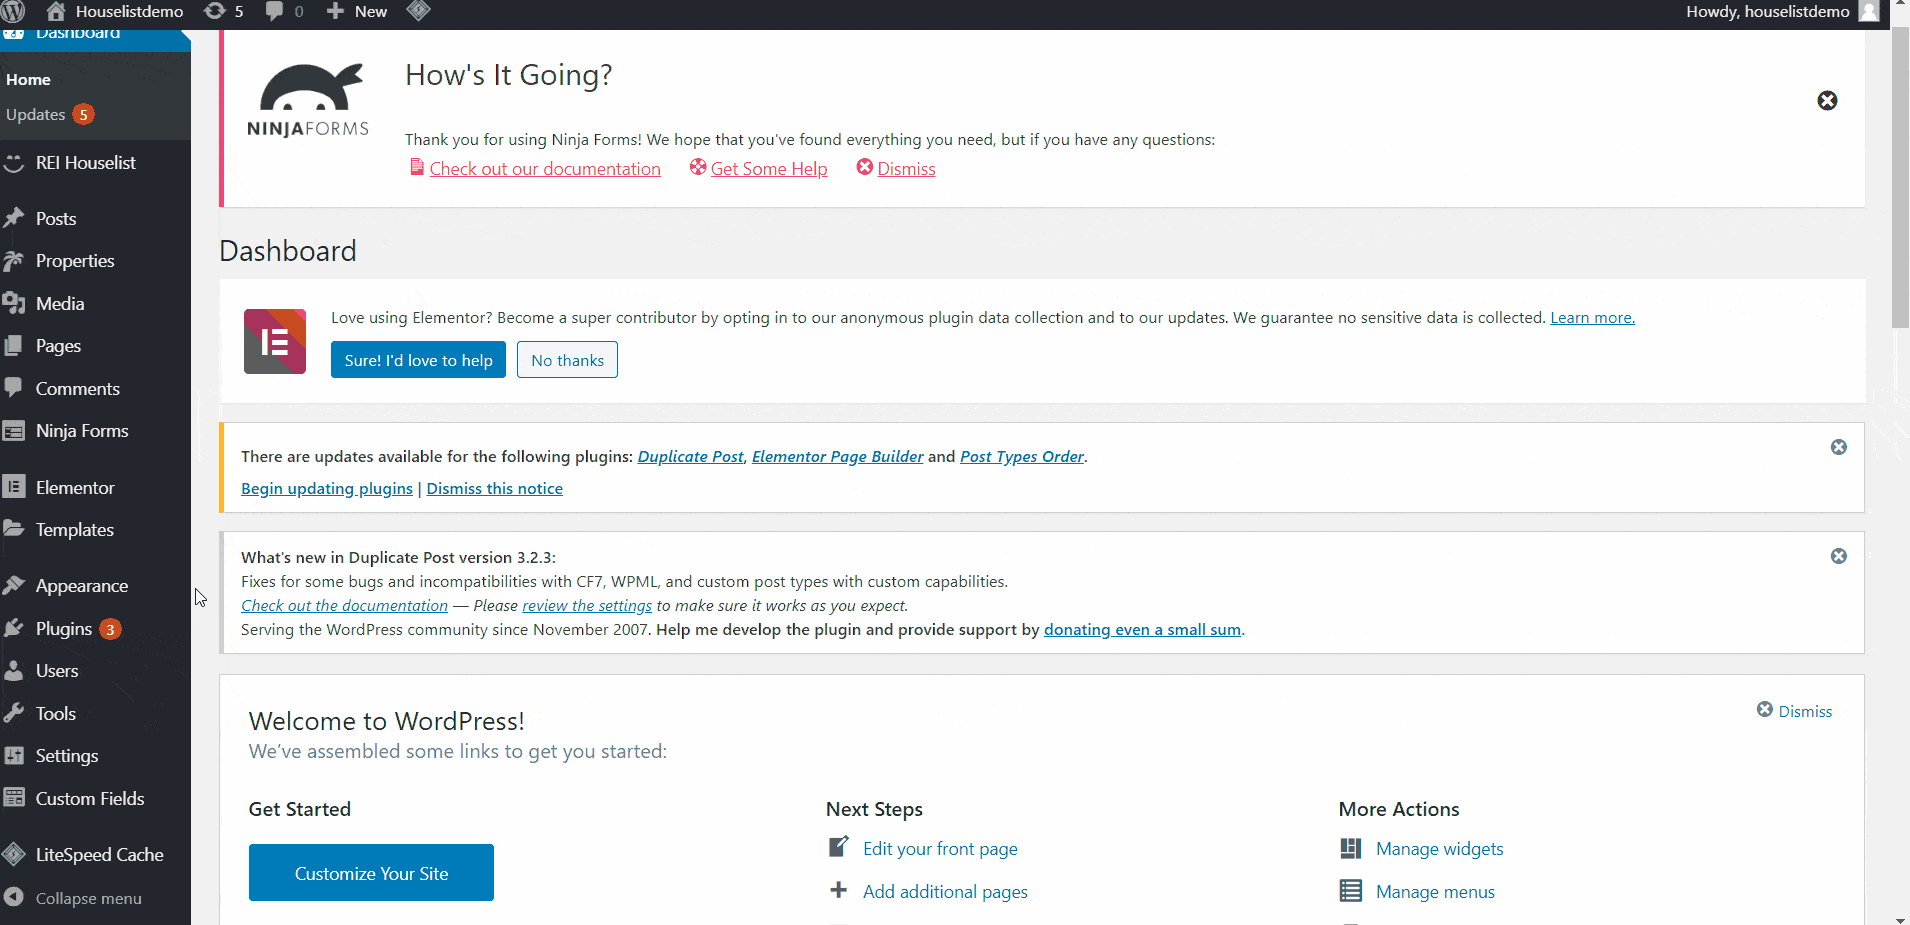Click Edit your front page link
Screen dimensions: 1910x925
click(940, 849)
